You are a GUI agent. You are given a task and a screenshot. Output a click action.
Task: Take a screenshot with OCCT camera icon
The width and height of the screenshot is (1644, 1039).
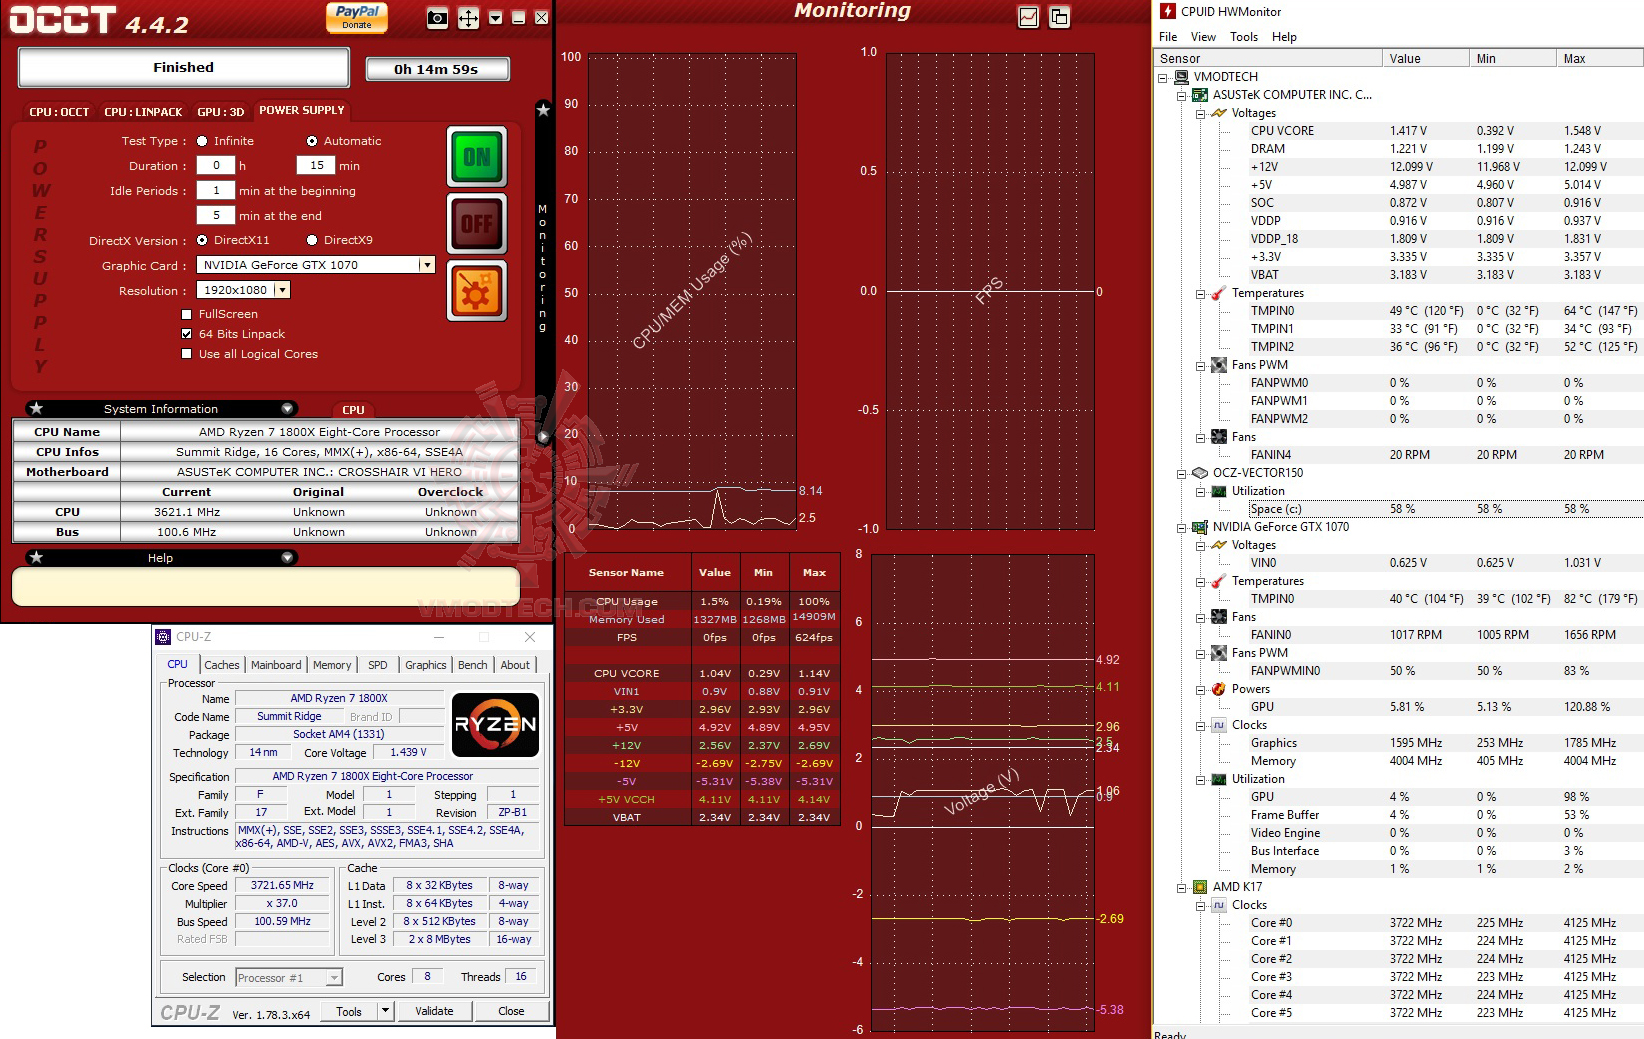[437, 18]
